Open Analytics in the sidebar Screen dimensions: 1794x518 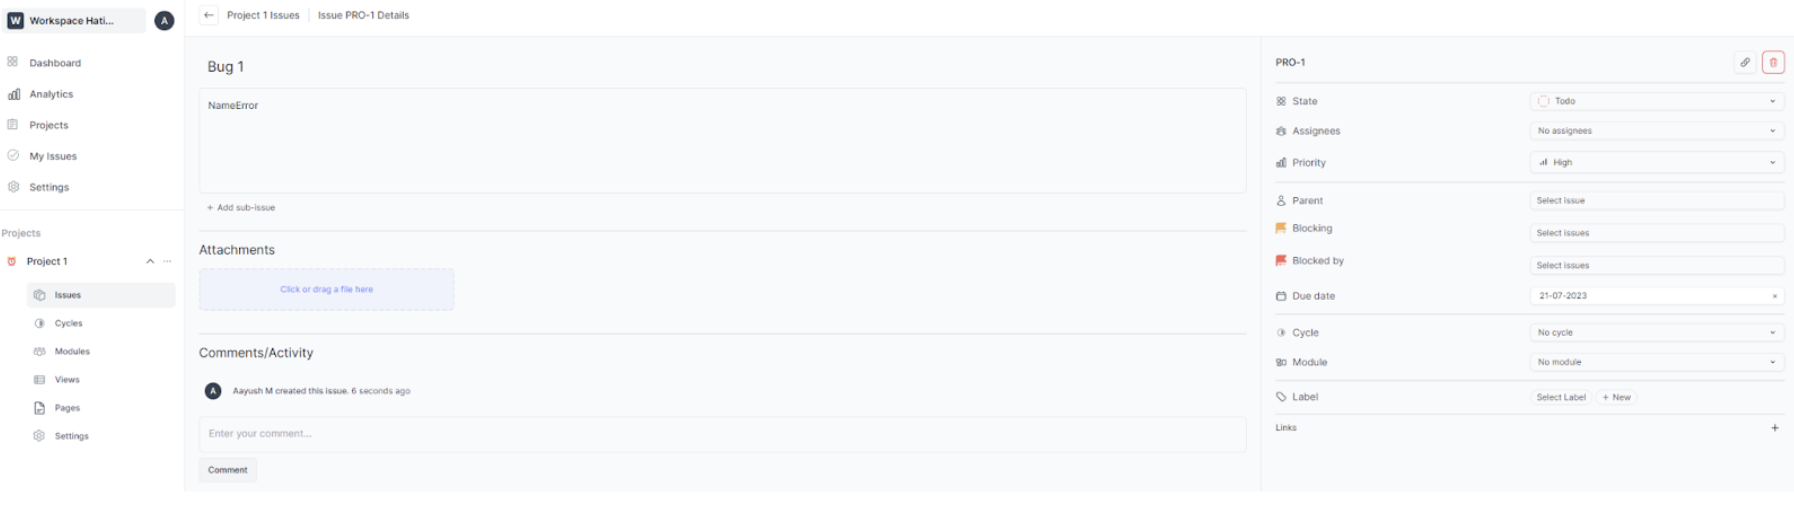click(51, 94)
